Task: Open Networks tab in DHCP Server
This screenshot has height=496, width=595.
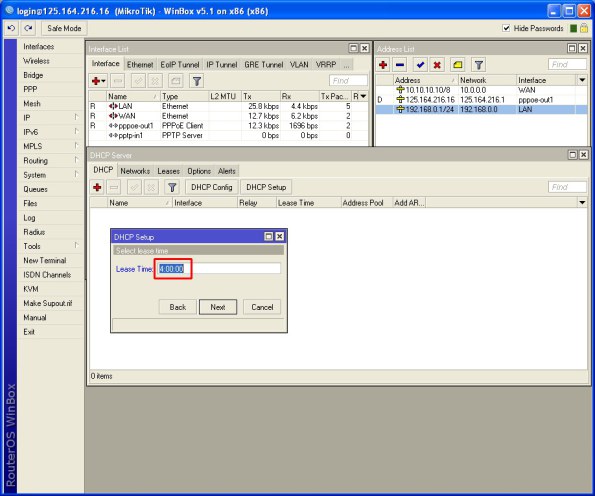Action: coord(135,171)
